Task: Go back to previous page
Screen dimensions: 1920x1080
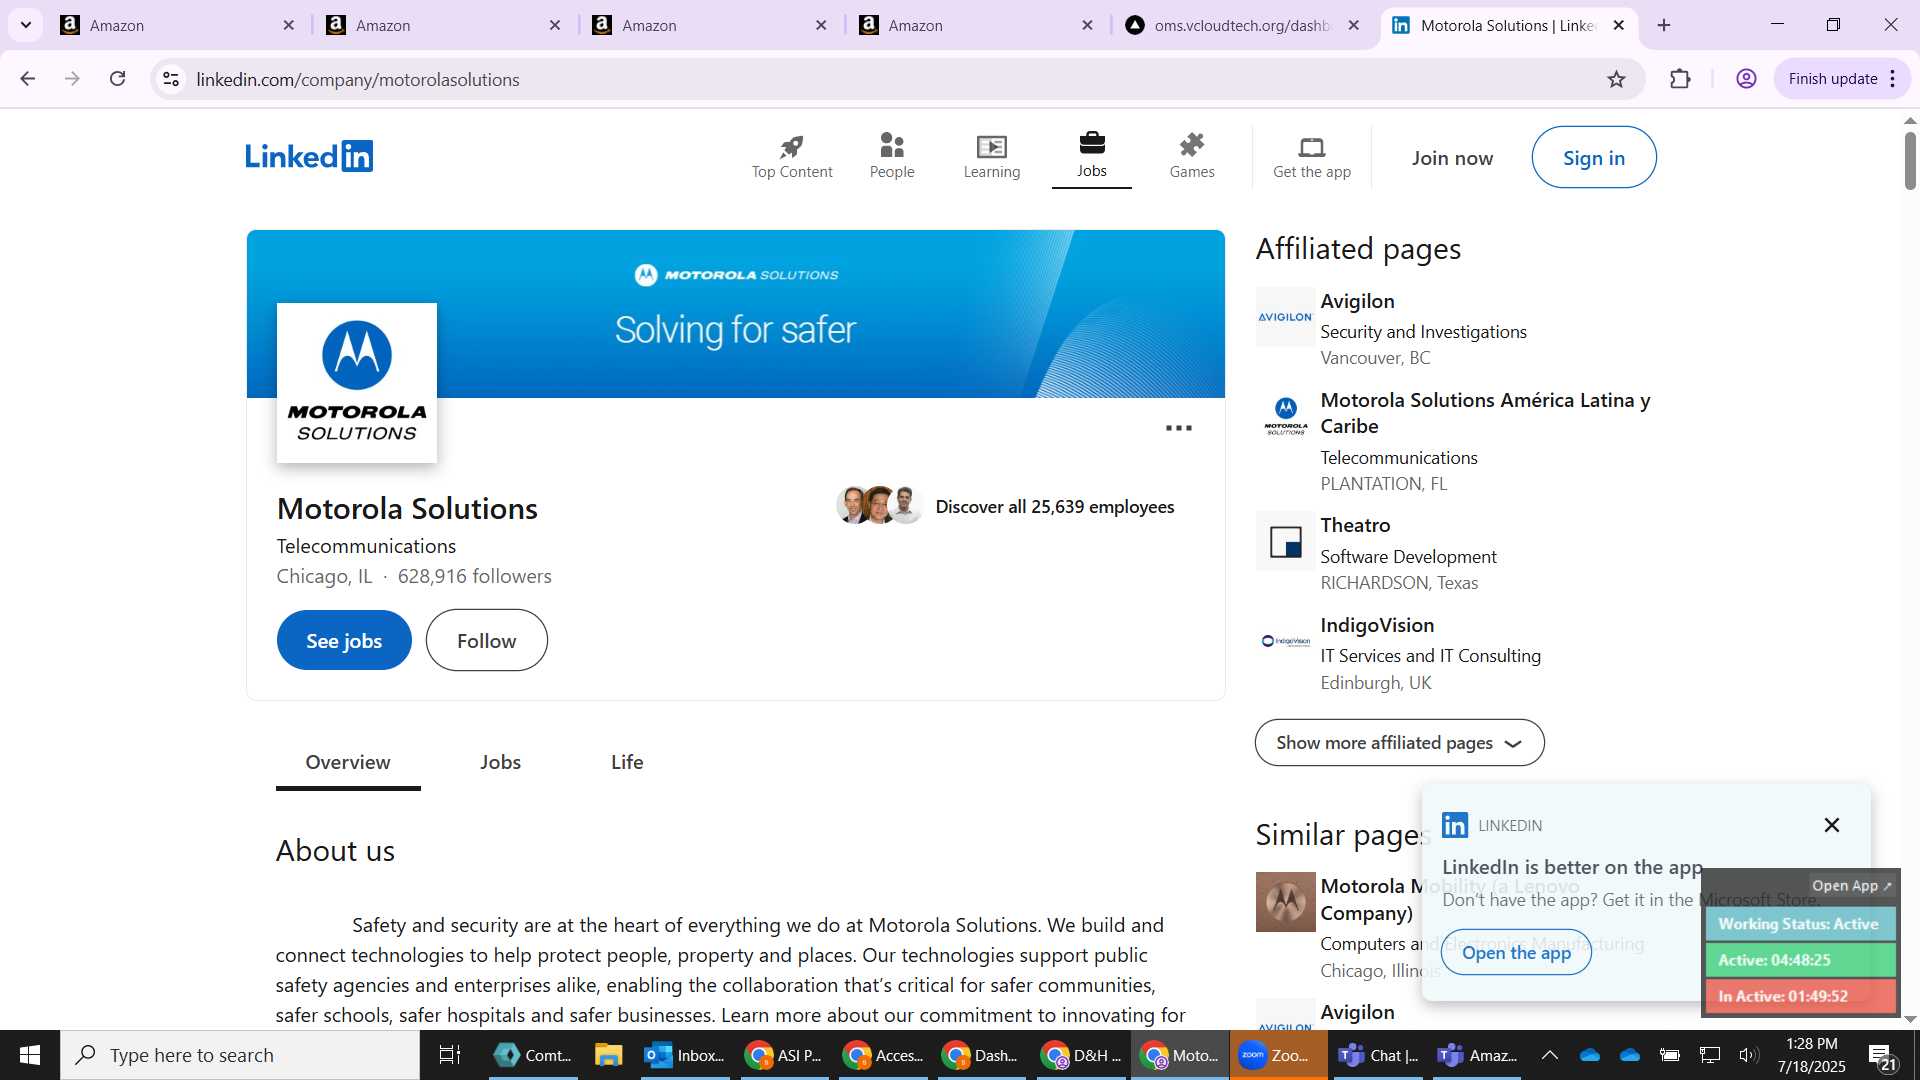Action: pos(27,79)
